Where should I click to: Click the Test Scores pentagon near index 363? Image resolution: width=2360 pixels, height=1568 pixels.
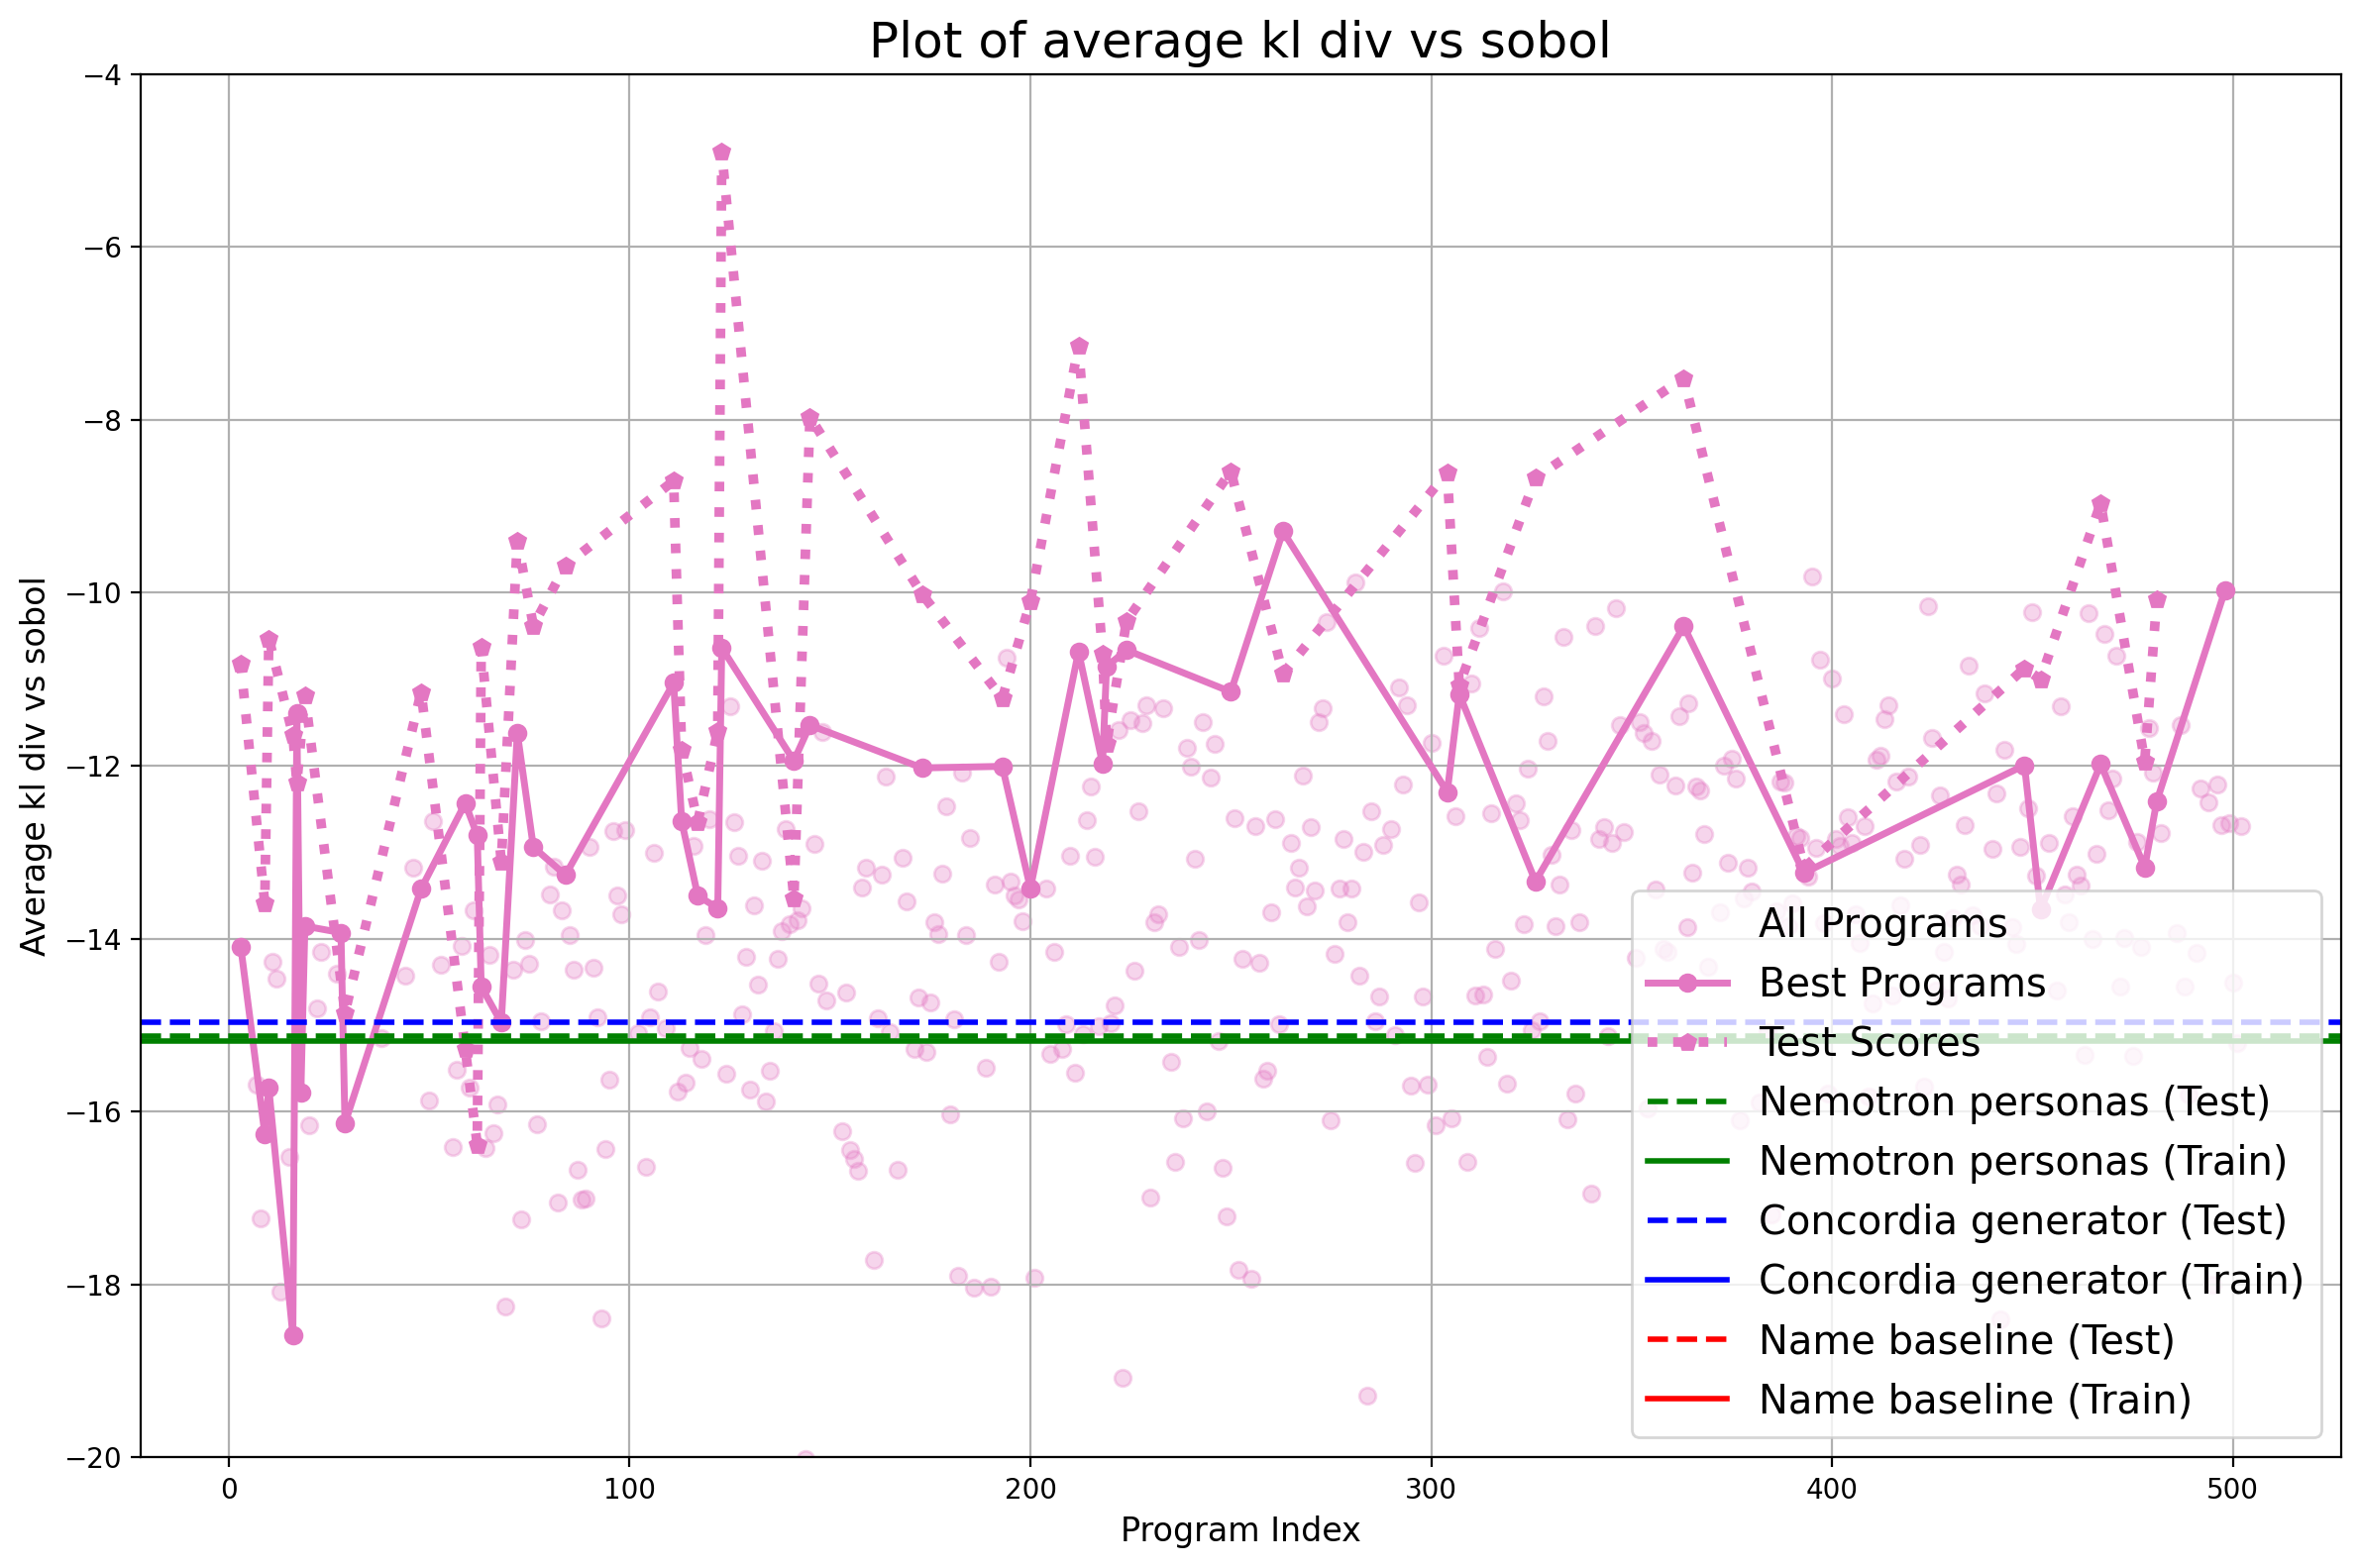pyautogui.click(x=1684, y=379)
